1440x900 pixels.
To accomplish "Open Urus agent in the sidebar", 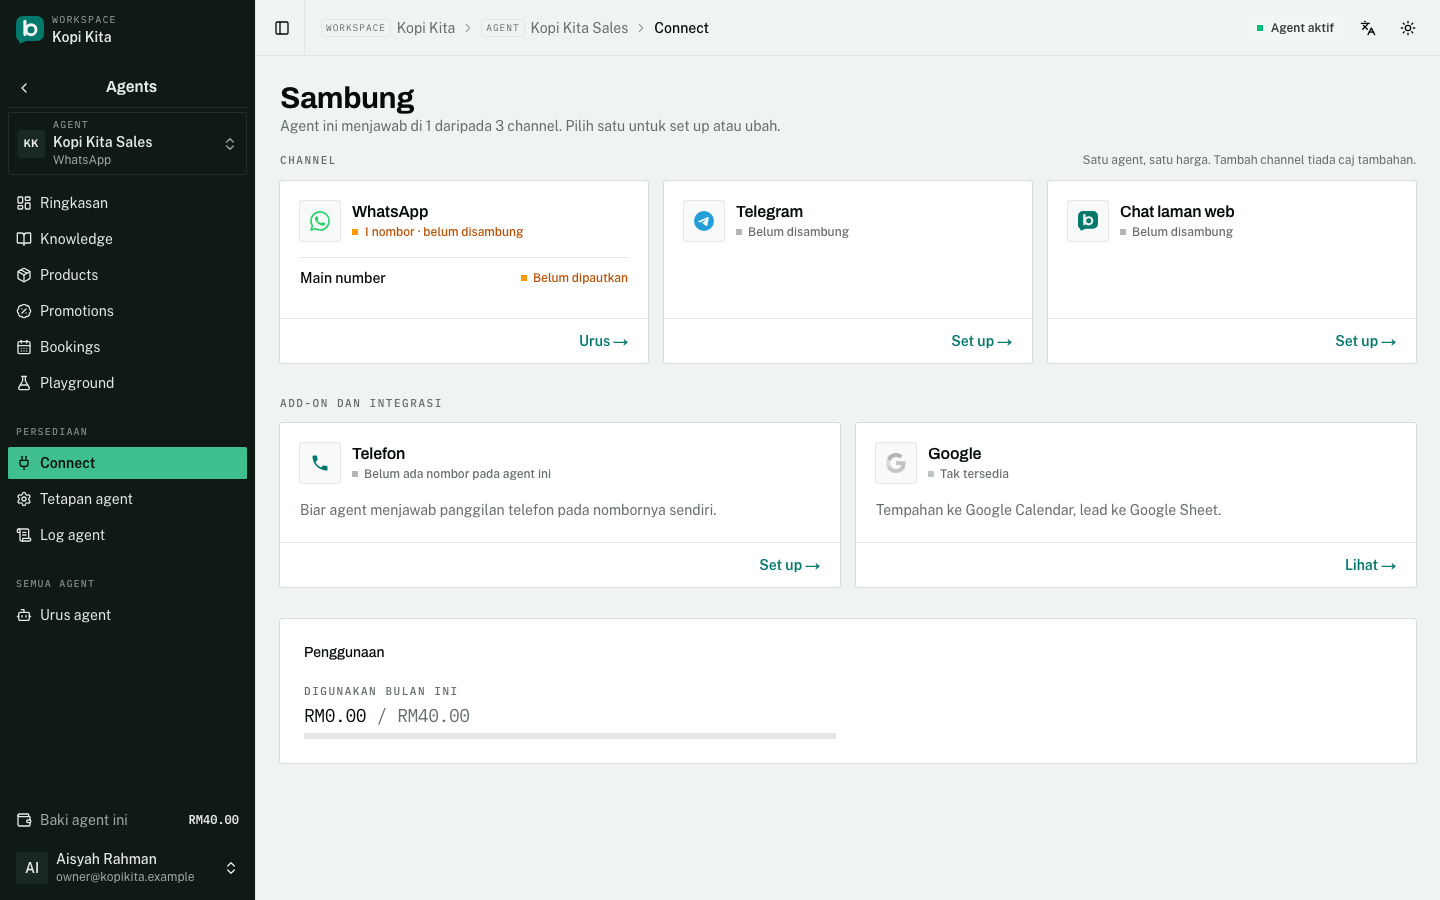I will click(x=127, y=615).
